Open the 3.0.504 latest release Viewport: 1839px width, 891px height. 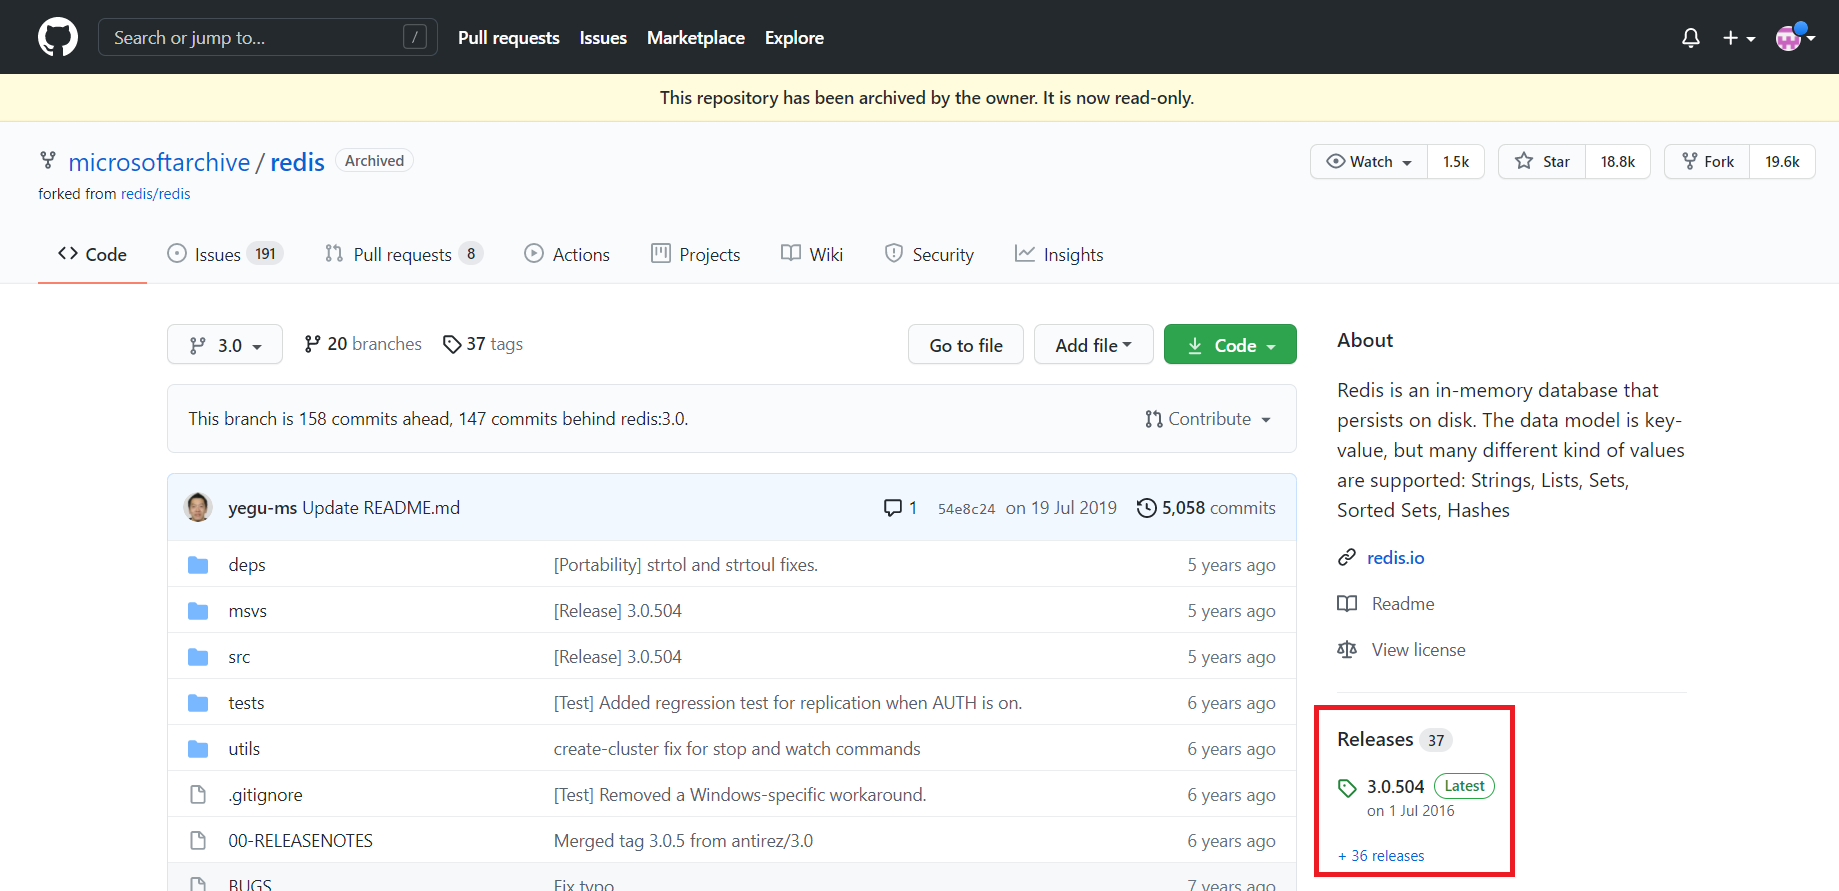[x=1395, y=787]
